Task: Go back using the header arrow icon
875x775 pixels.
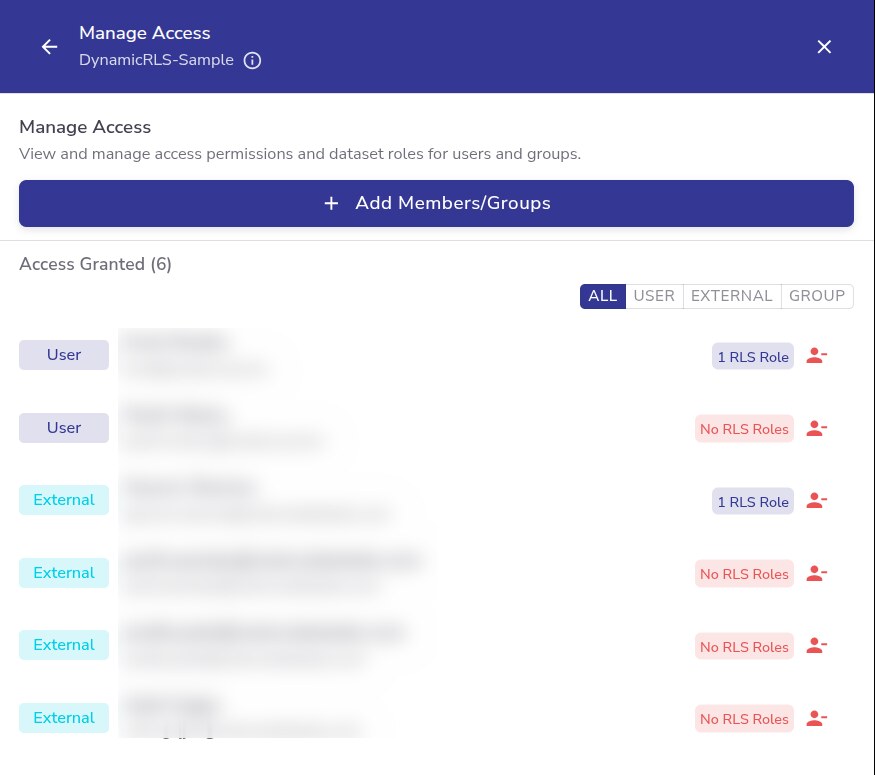Action: [49, 47]
